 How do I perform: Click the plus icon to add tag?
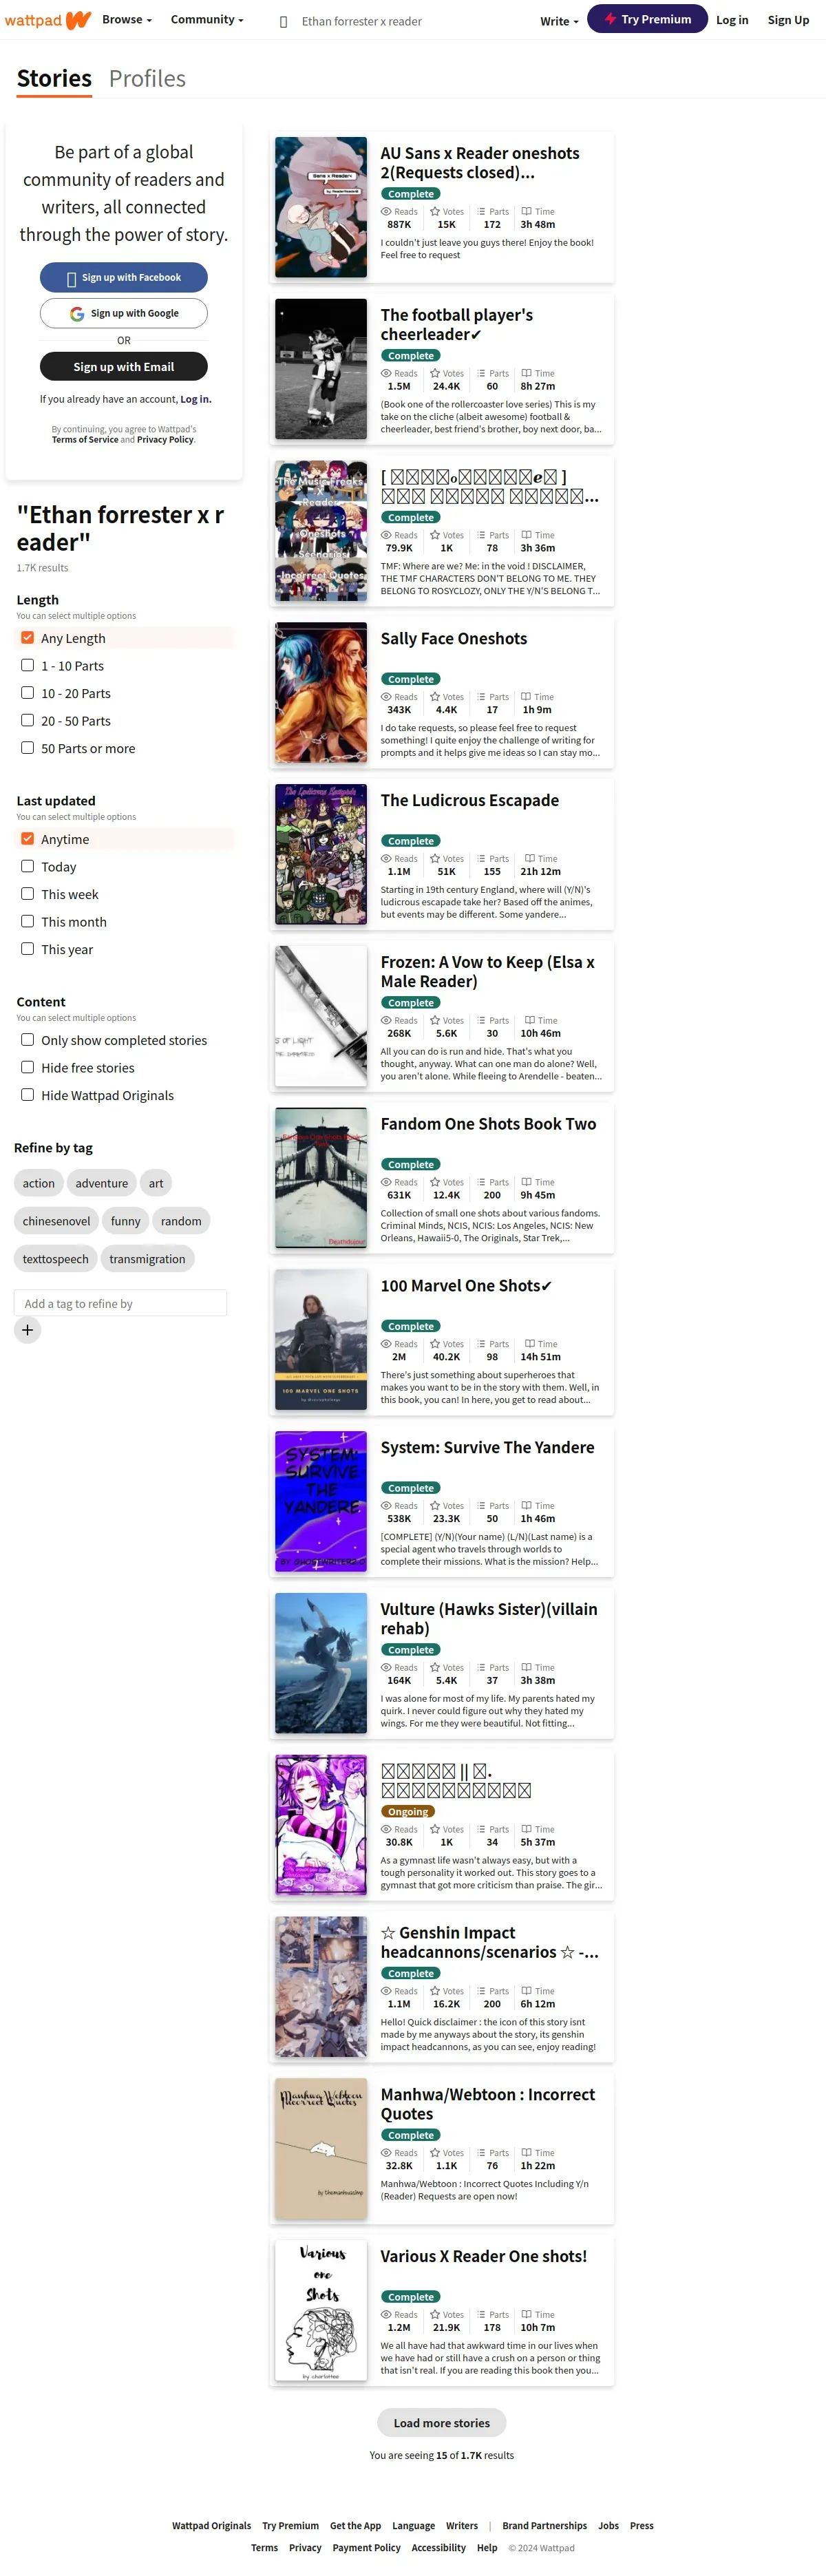point(28,1330)
